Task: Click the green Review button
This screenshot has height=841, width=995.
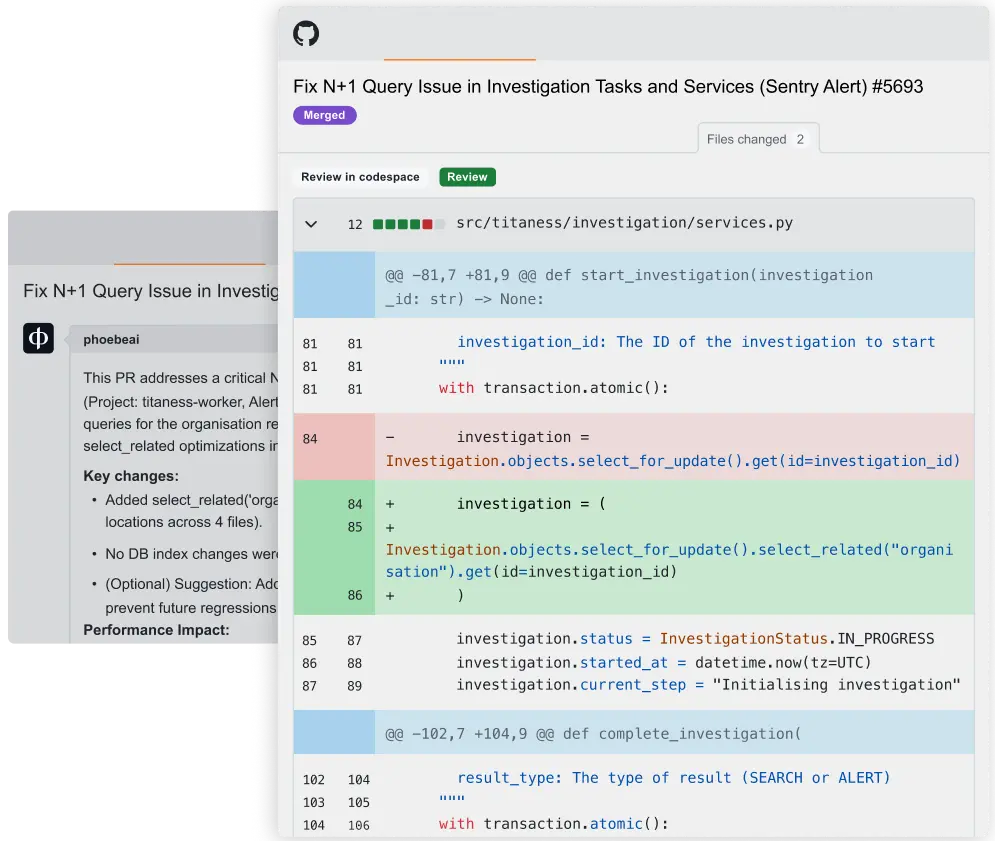Action: [466, 176]
